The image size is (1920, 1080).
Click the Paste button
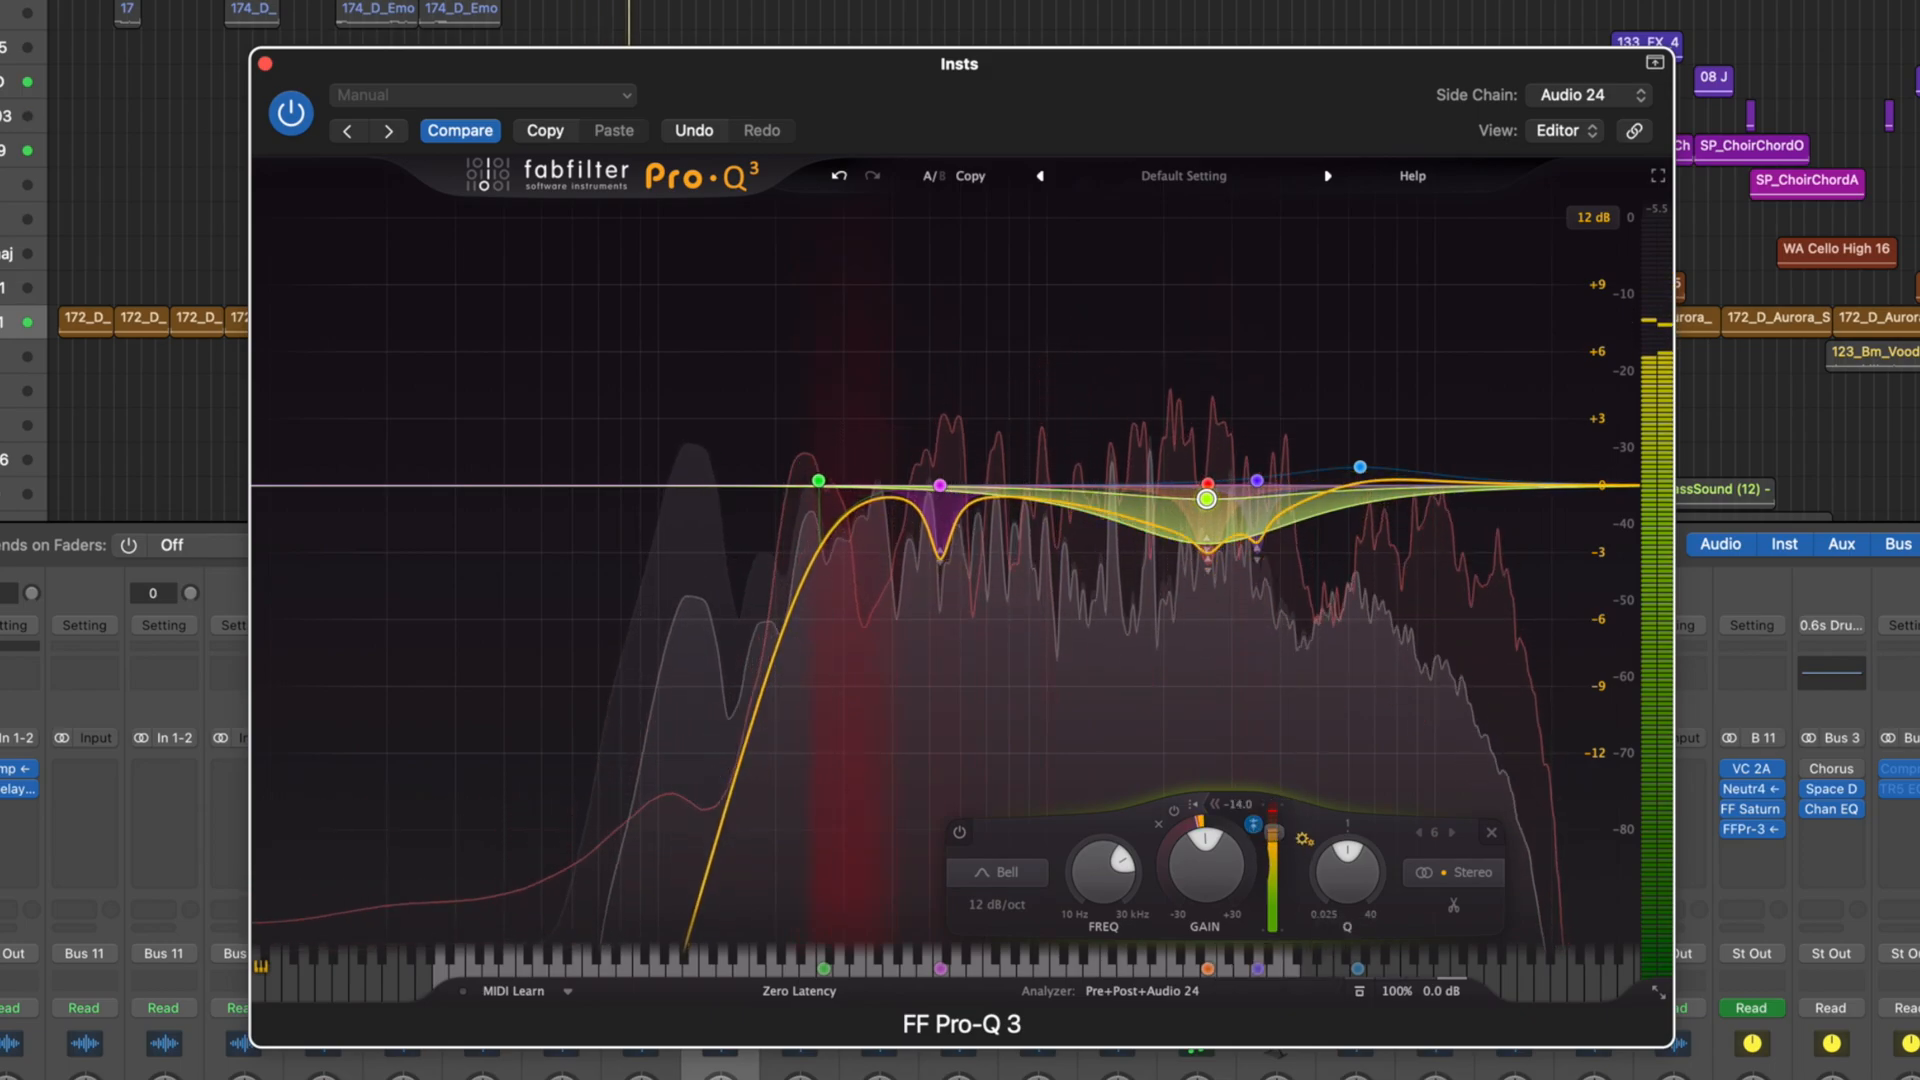pyautogui.click(x=614, y=131)
